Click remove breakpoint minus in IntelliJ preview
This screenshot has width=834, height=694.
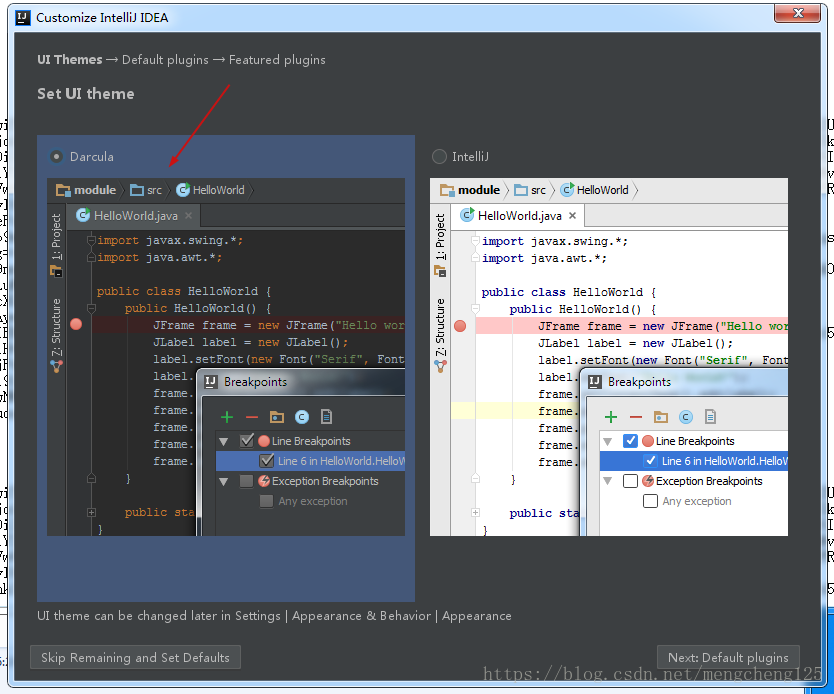coord(636,417)
